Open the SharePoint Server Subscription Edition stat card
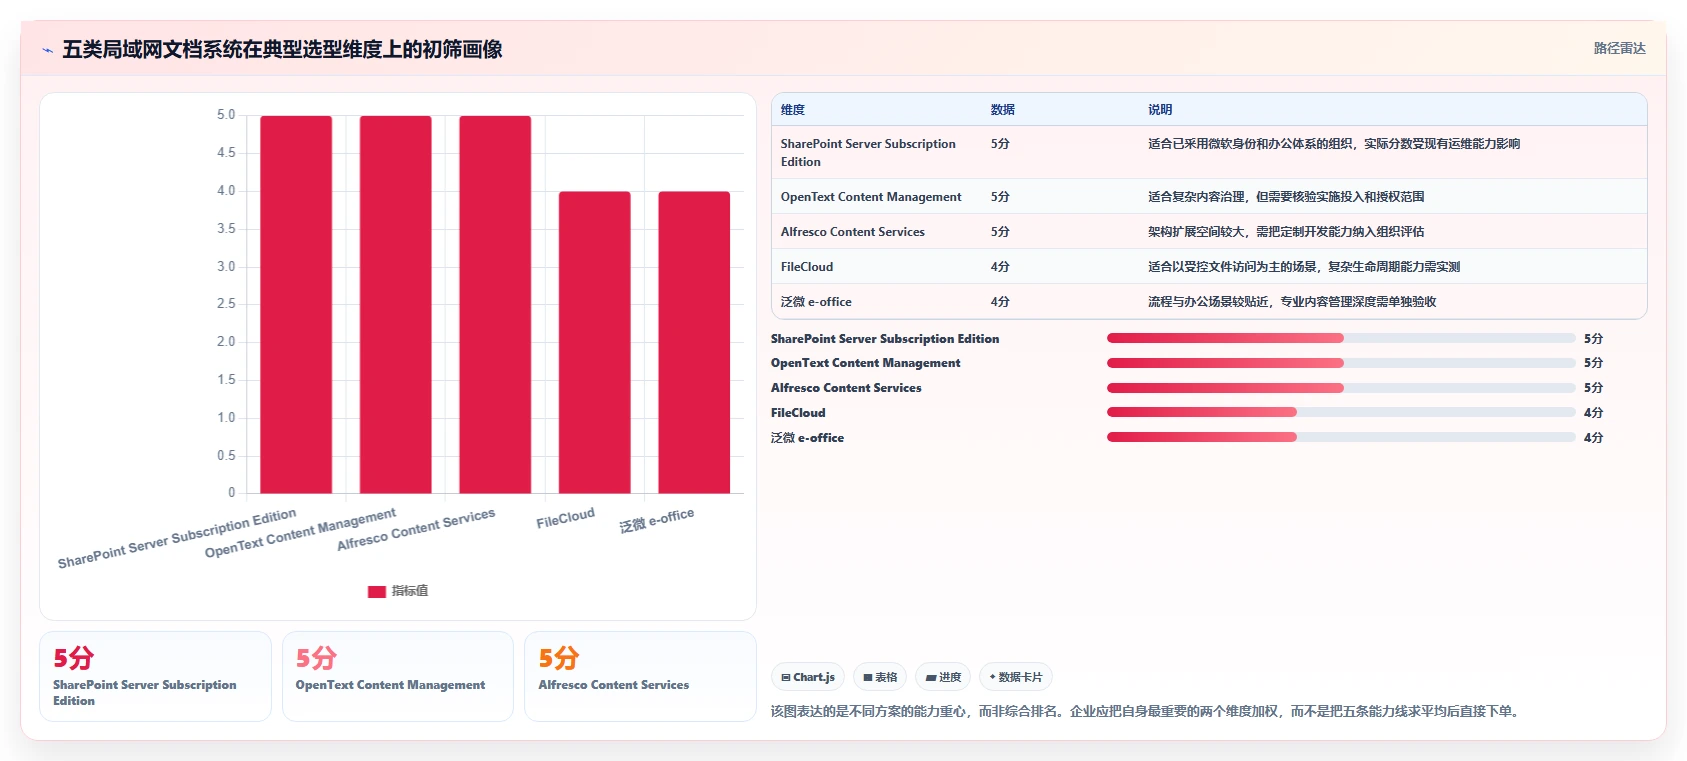1687x761 pixels. pos(155,676)
